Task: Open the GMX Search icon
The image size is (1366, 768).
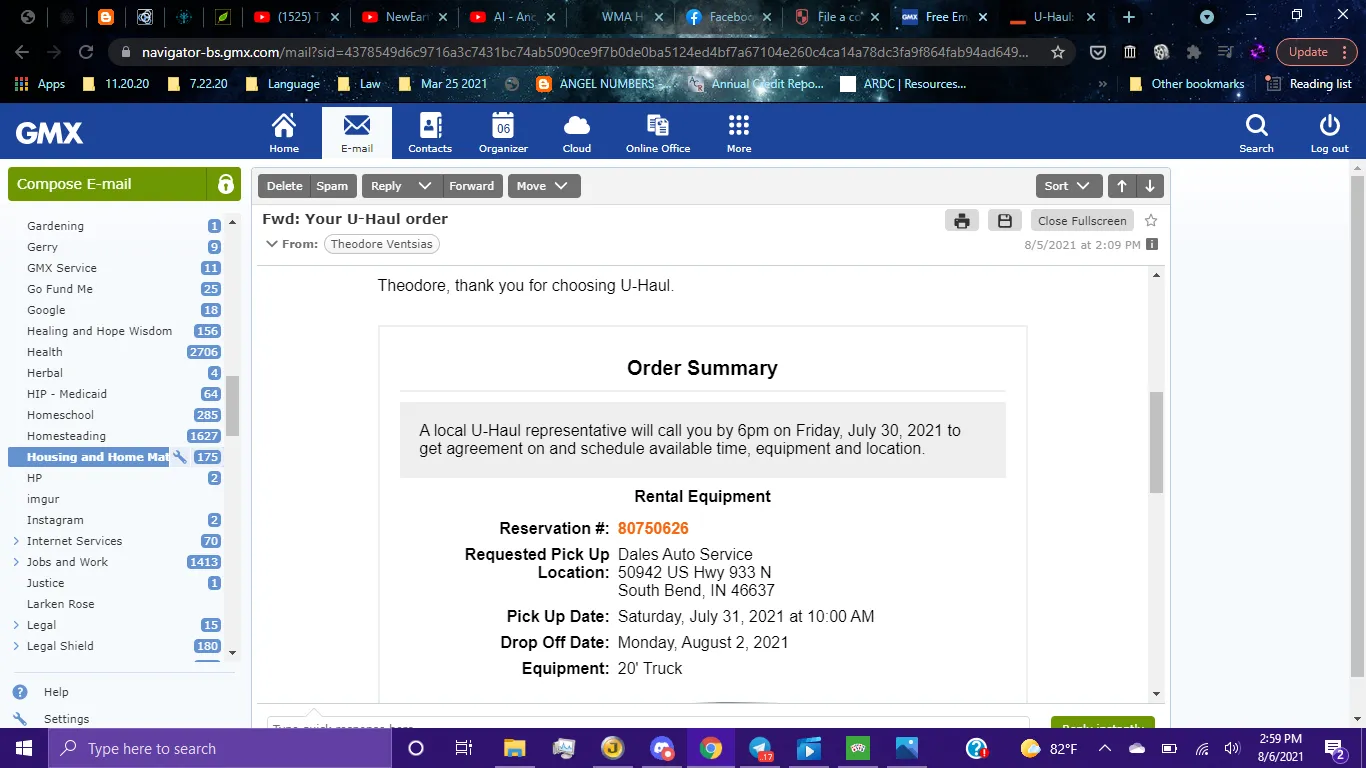Action: click(1256, 132)
